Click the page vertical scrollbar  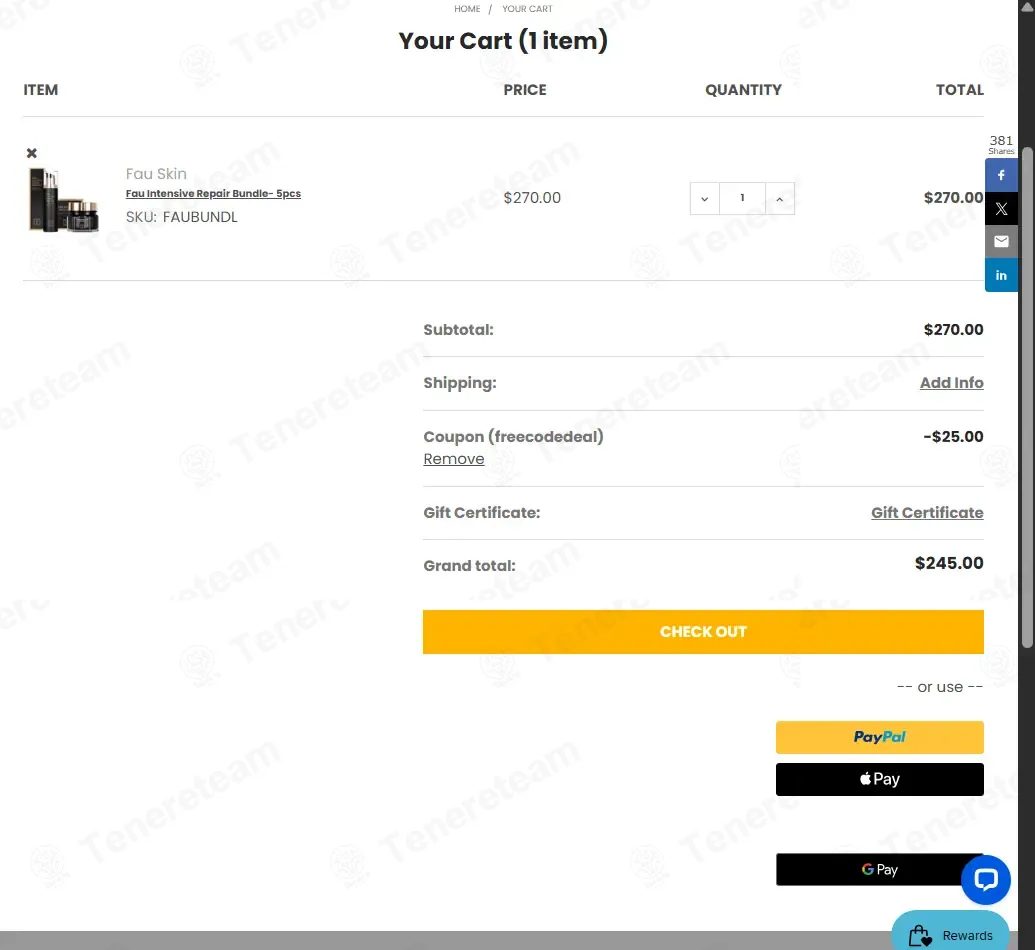click(1026, 396)
